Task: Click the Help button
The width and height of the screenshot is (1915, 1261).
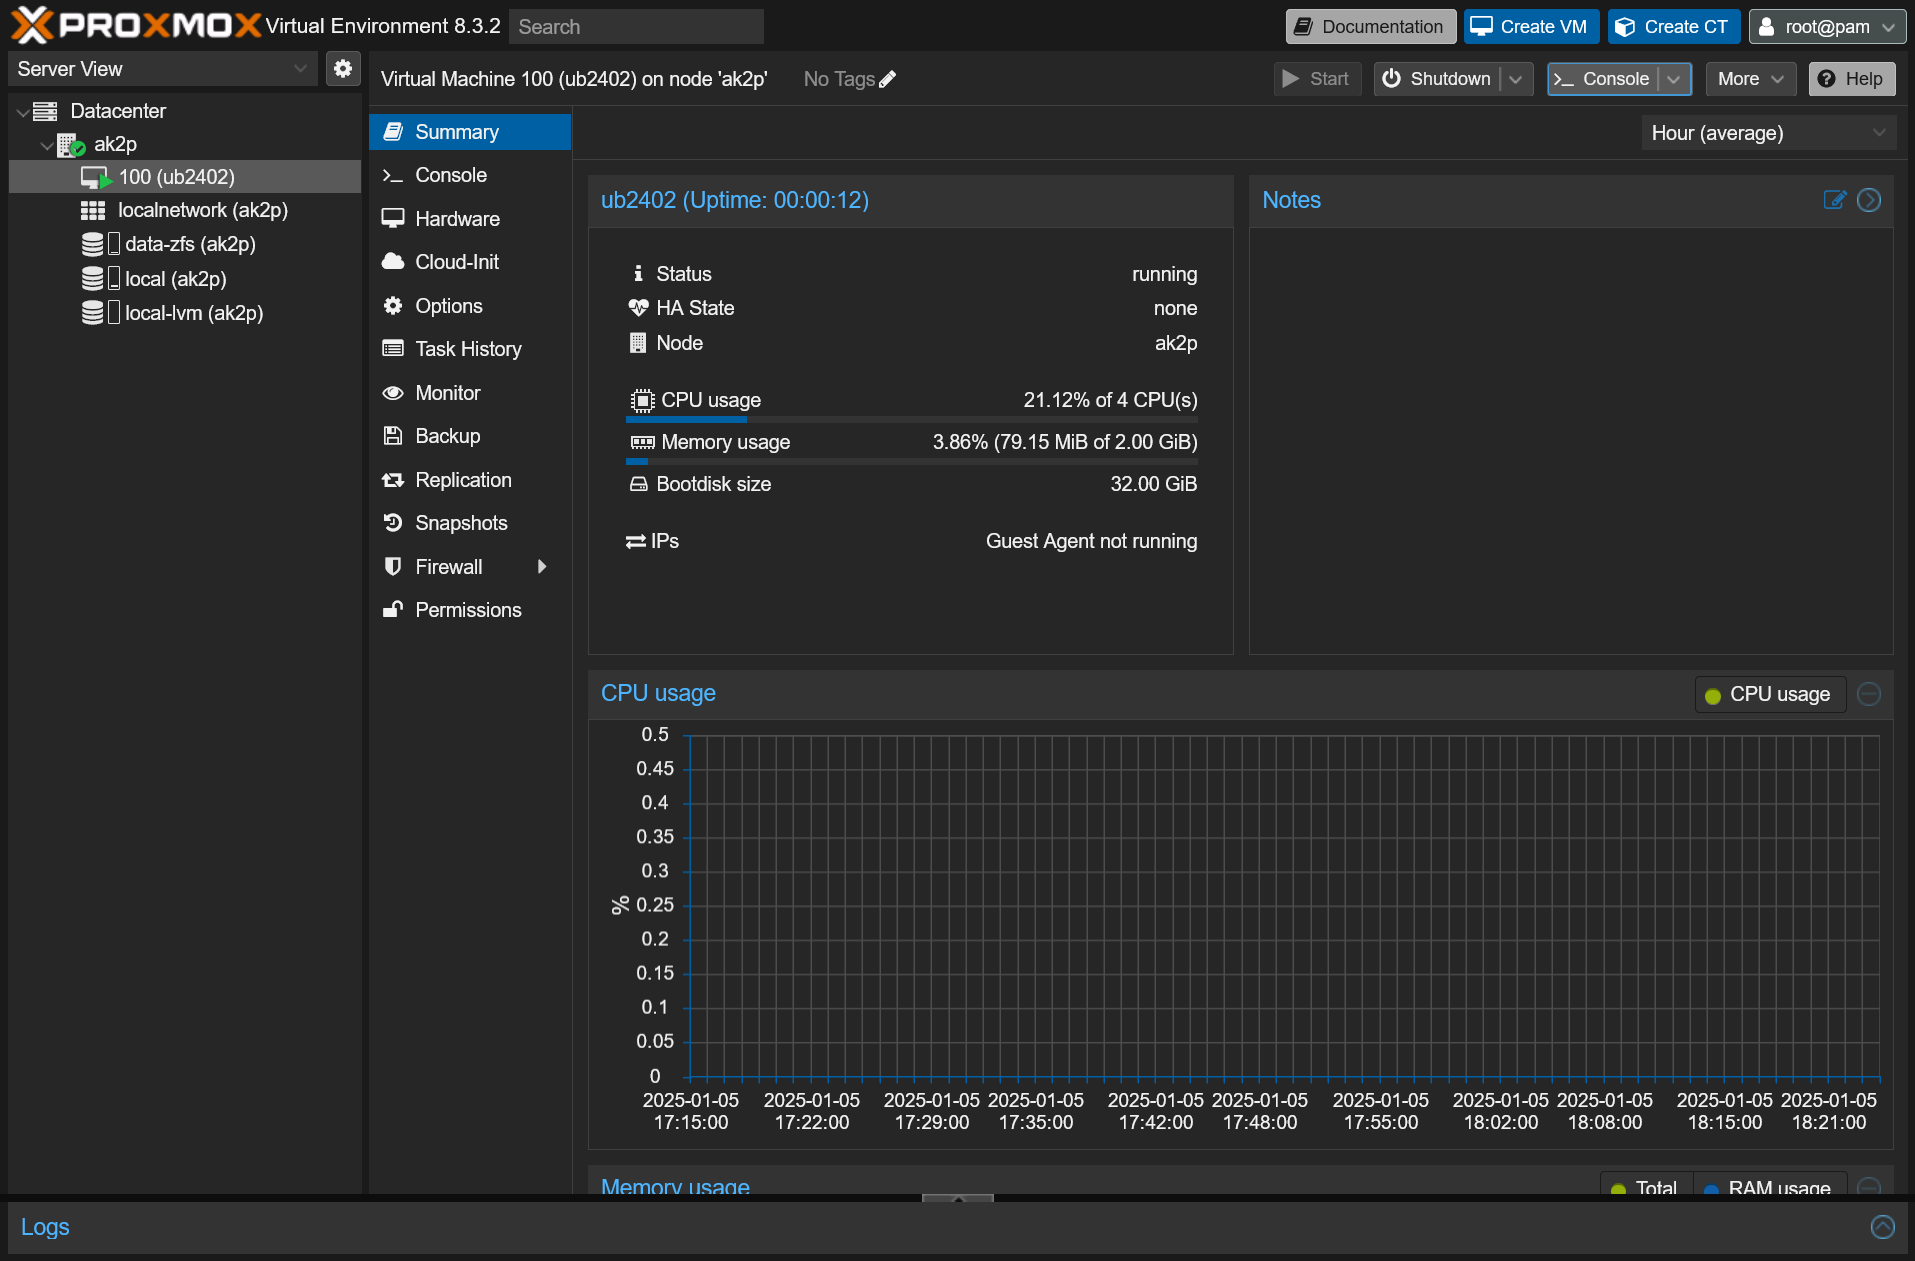Action: 1852,79
